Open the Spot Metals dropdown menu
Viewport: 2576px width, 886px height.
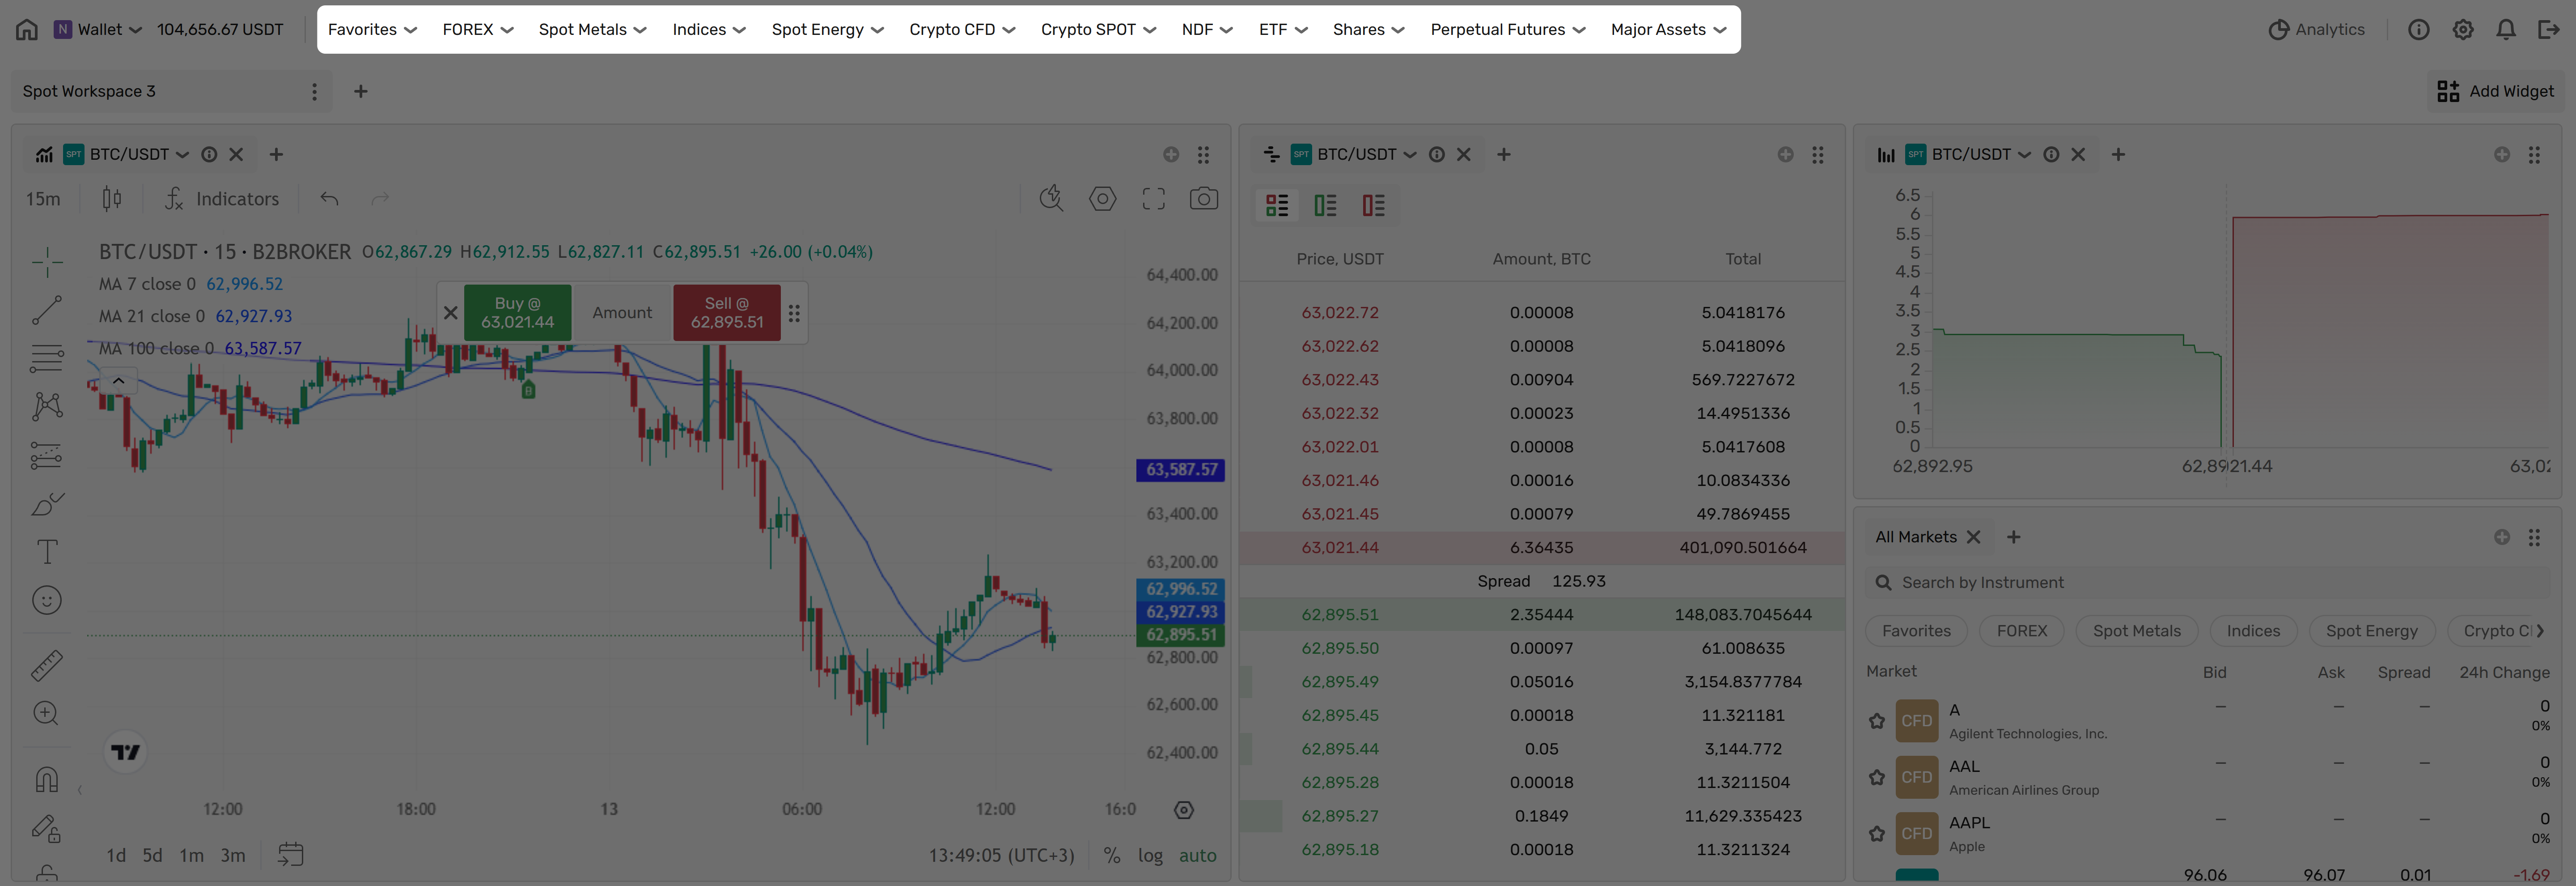(x=592, y=29)
